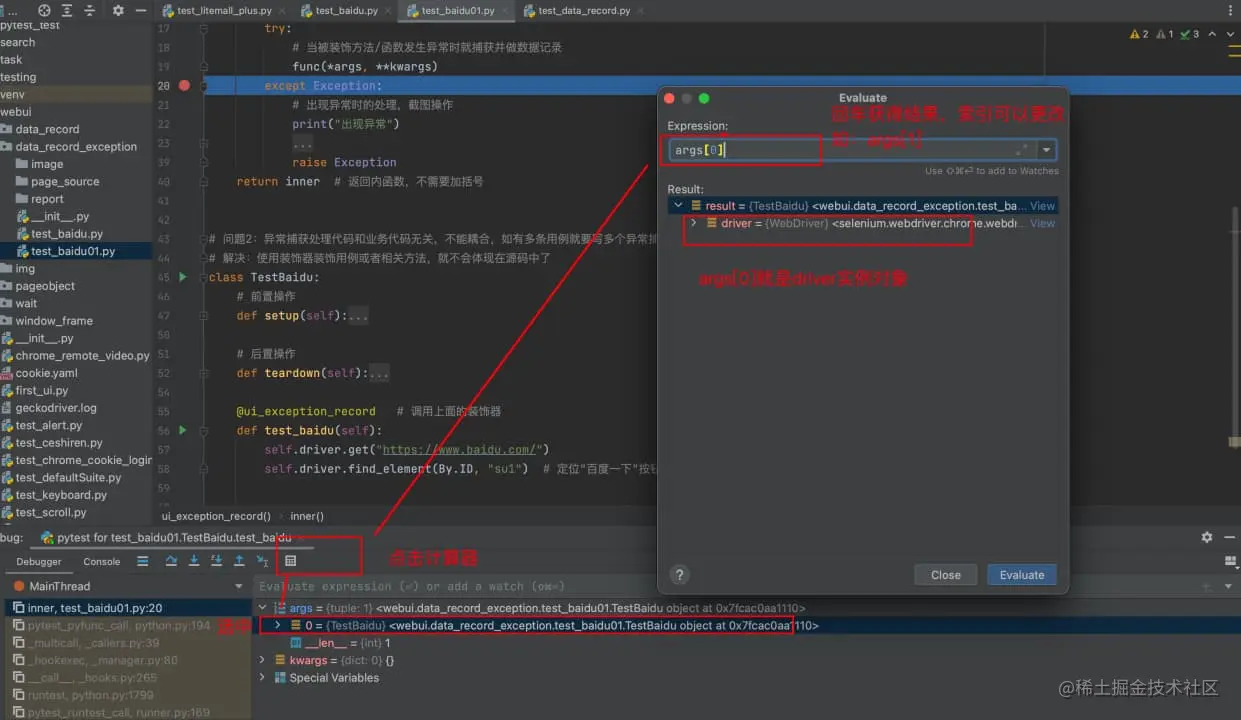Viewport: 1241px width, 720px height.
Task: Expand kwargs variable node
Action: pyautogui.click(x=263, y=660)
